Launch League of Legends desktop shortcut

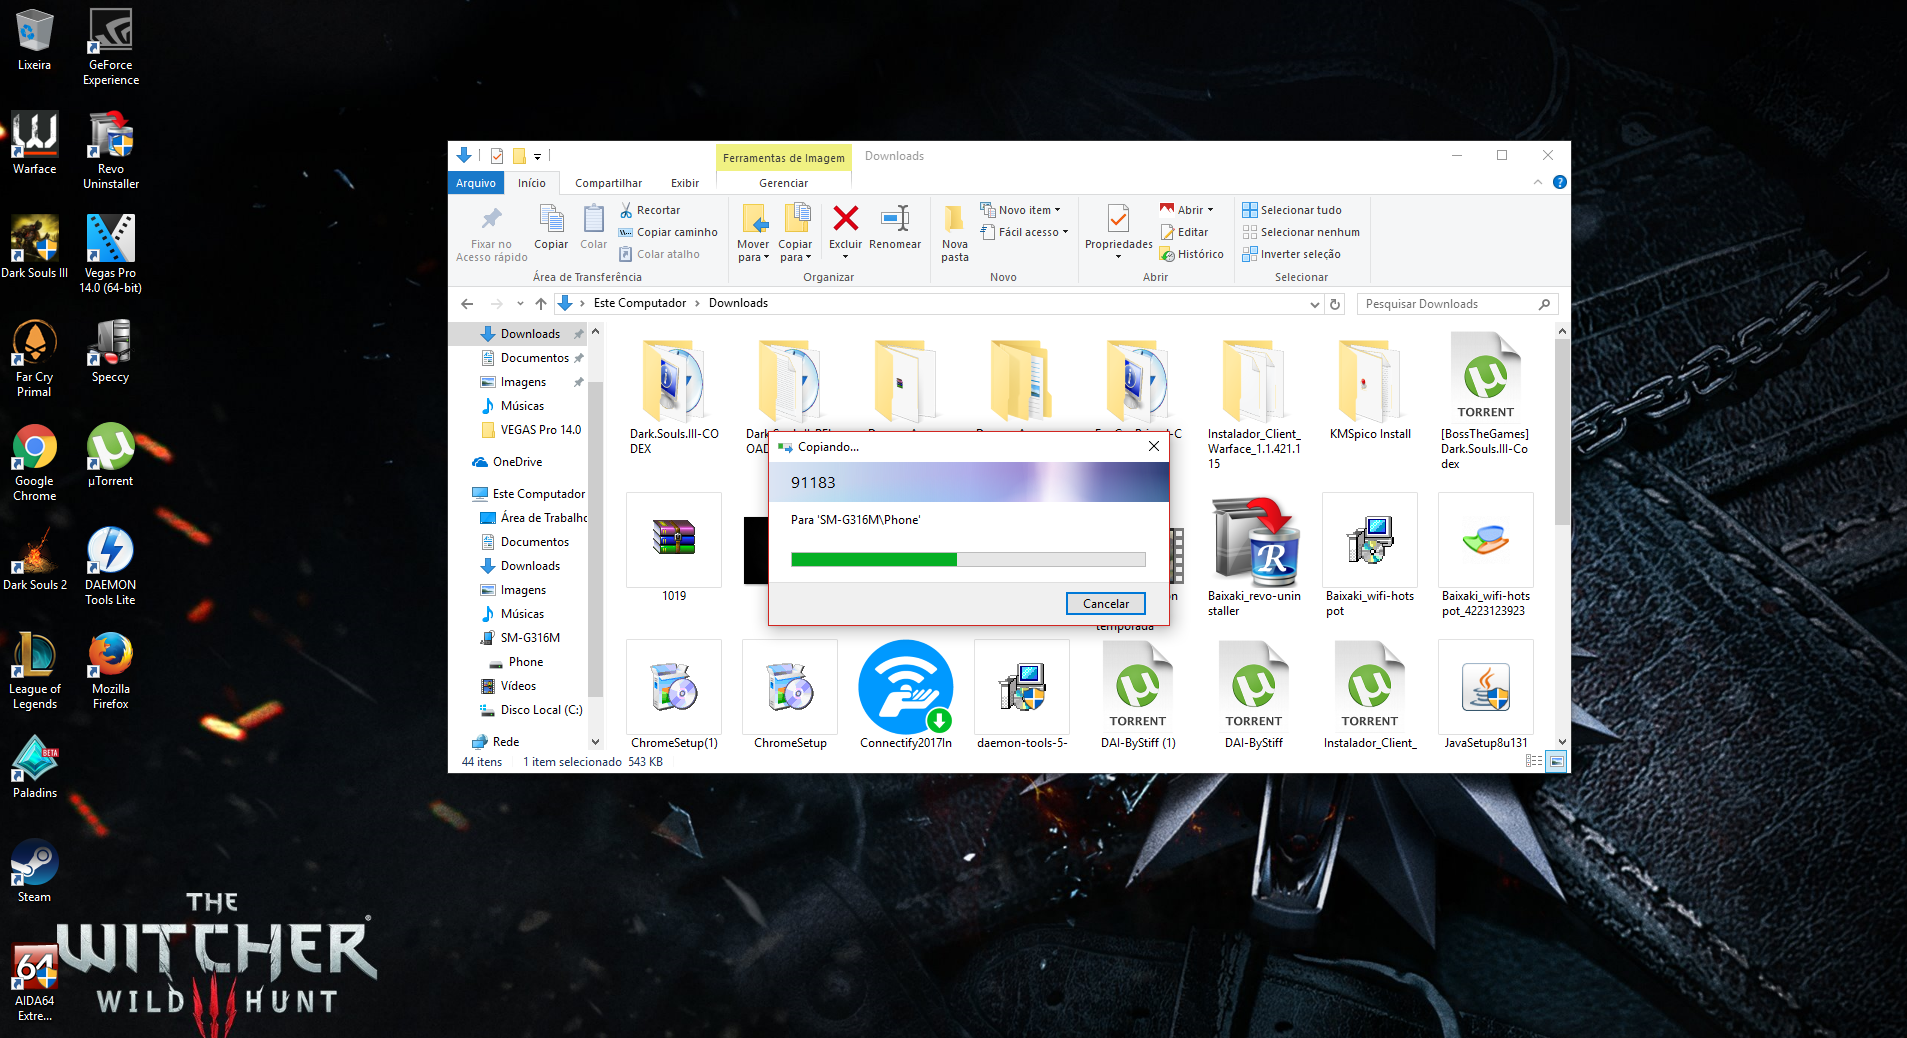pyautogui.click(x=34, y=670)
